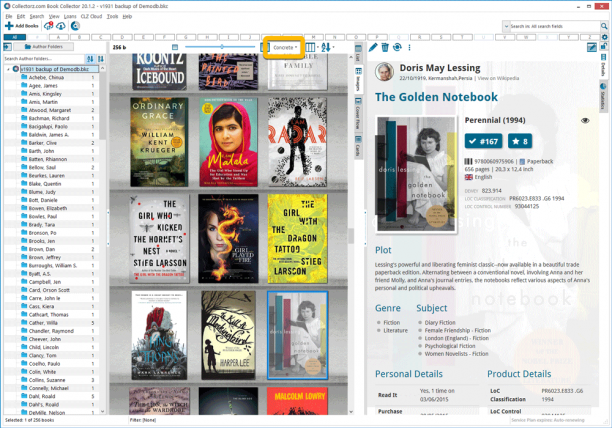Viewport: 612px width, 428px height.
Task: Toggle the #167 collection status check button
Action: tap(483, 141)
